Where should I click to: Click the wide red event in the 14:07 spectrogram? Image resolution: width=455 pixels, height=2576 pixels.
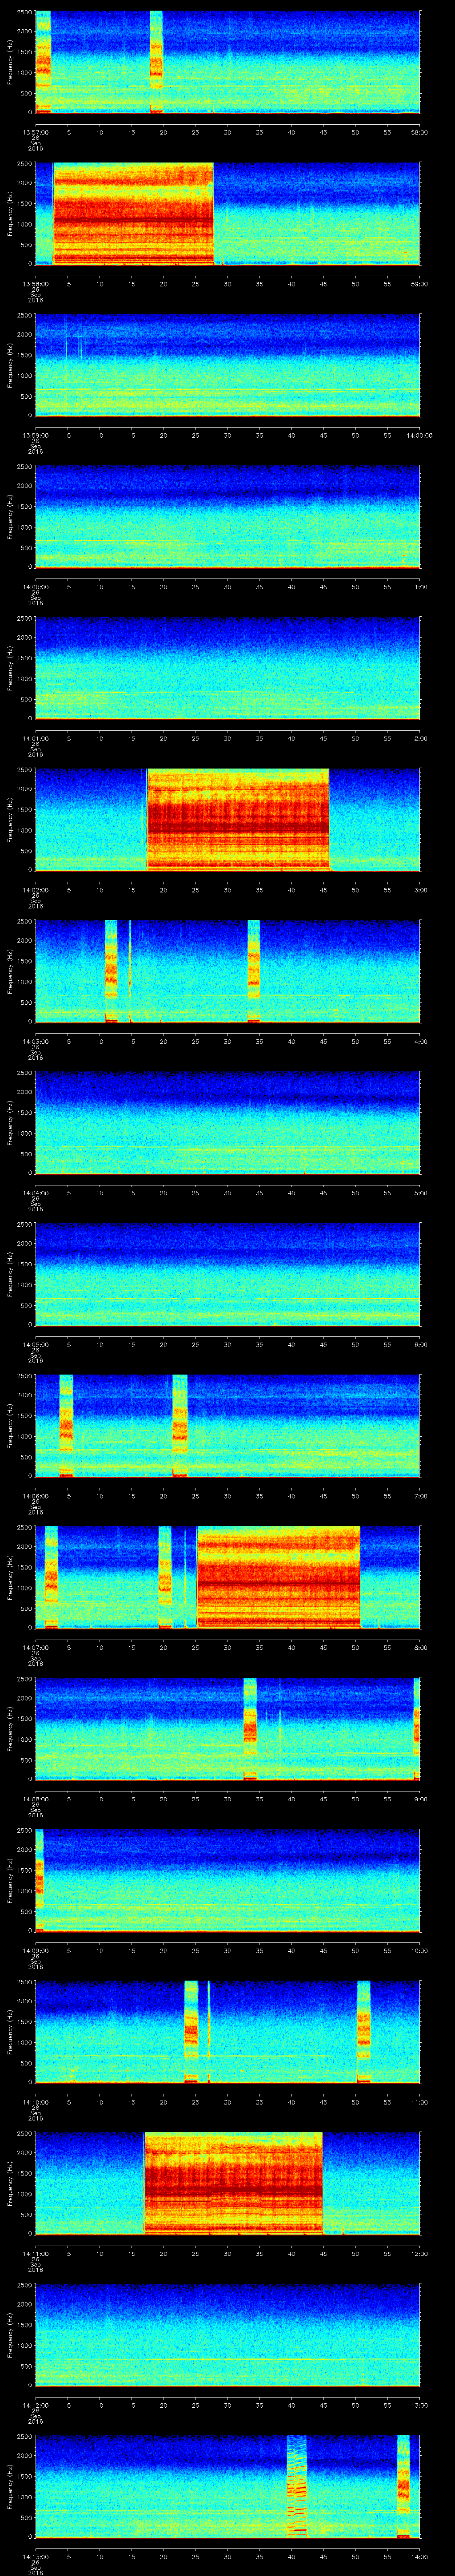pos(278,1576)
